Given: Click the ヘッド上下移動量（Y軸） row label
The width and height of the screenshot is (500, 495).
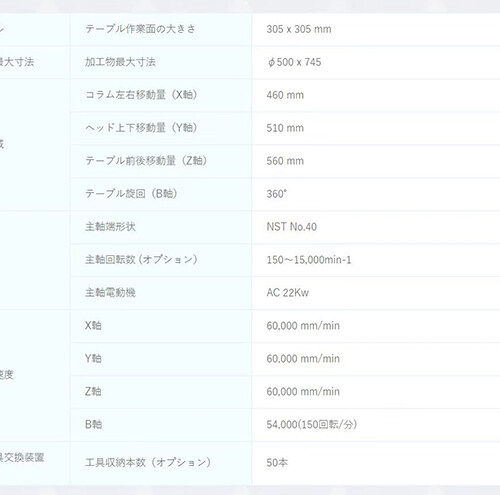Looking at the screenshot, I should pyautogui.click(x=141, y=128).
